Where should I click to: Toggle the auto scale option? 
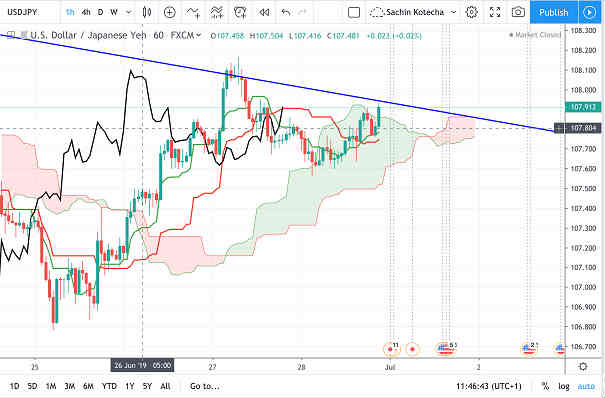pos(586,386)
